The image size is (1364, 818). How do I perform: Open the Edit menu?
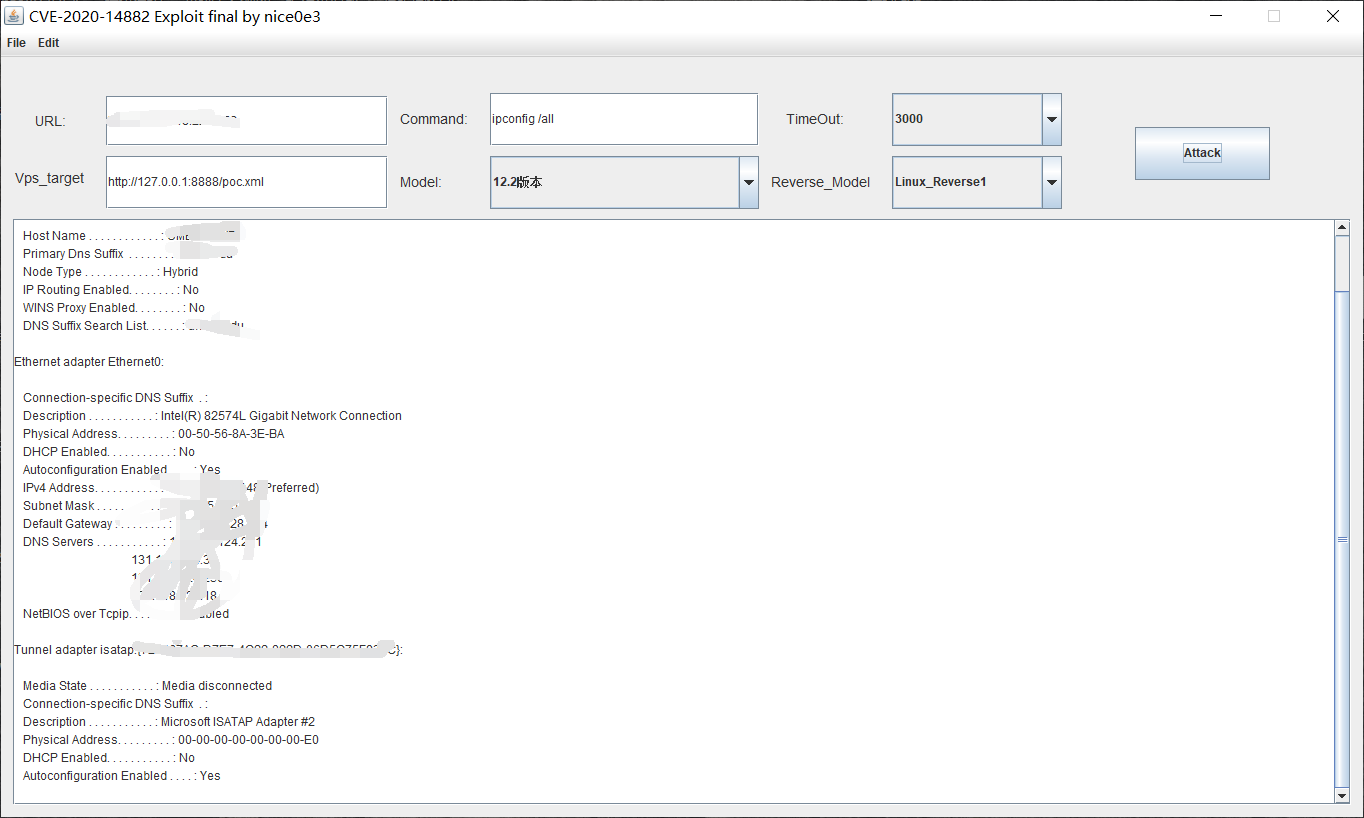(x=49, y=43)
